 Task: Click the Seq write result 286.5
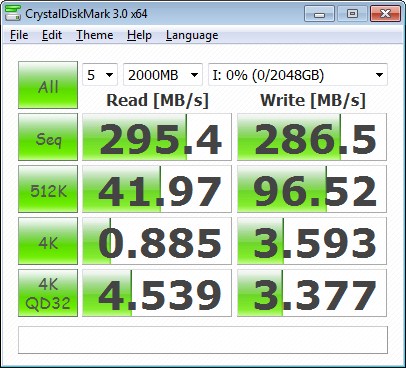coord(312,137)
